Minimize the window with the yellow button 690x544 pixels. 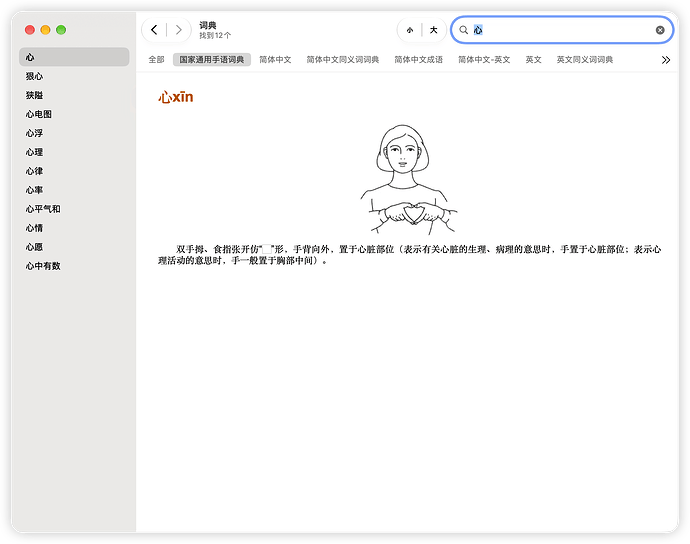pyautogui.click(x=45, y=30)
